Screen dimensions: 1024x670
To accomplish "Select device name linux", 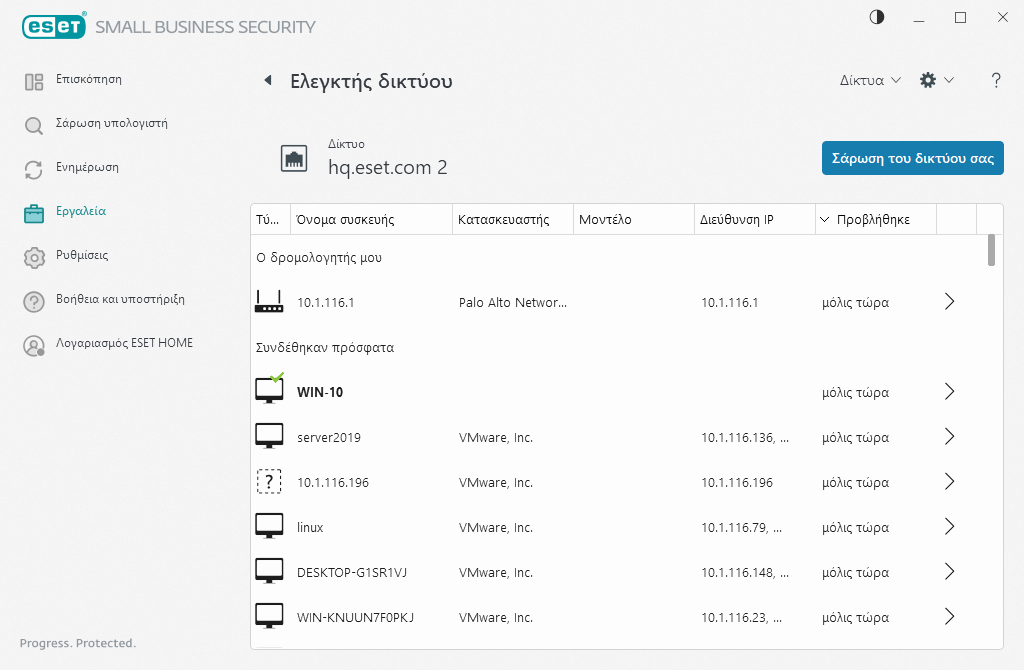I will point(310,528).
